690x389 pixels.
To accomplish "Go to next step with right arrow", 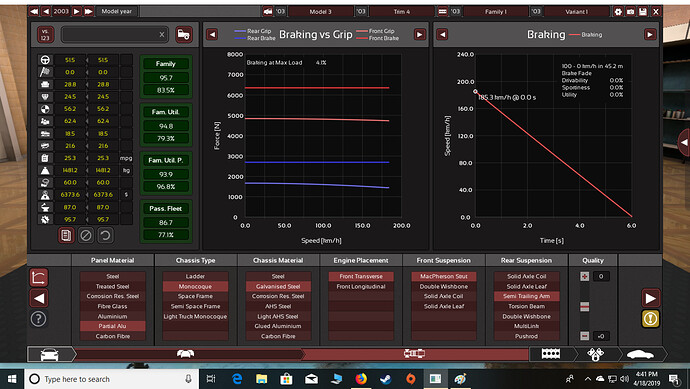I will point(650,298).
